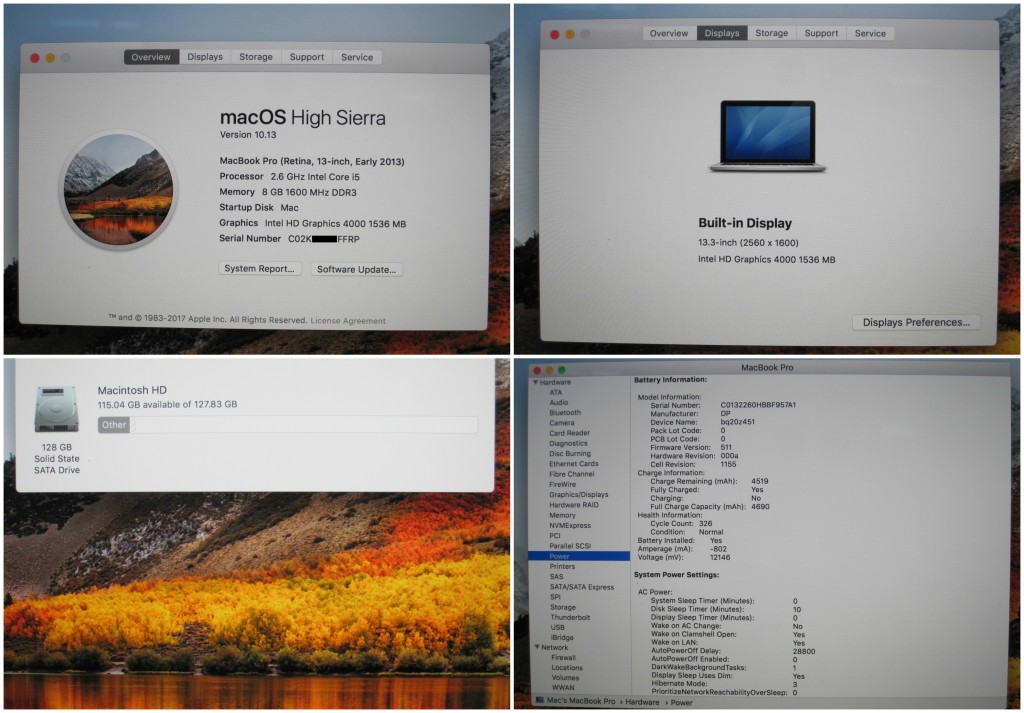Viewport: 1024px width, 713px height.
Task: Click the Built-in Display heading
Action: click(745, 223)
